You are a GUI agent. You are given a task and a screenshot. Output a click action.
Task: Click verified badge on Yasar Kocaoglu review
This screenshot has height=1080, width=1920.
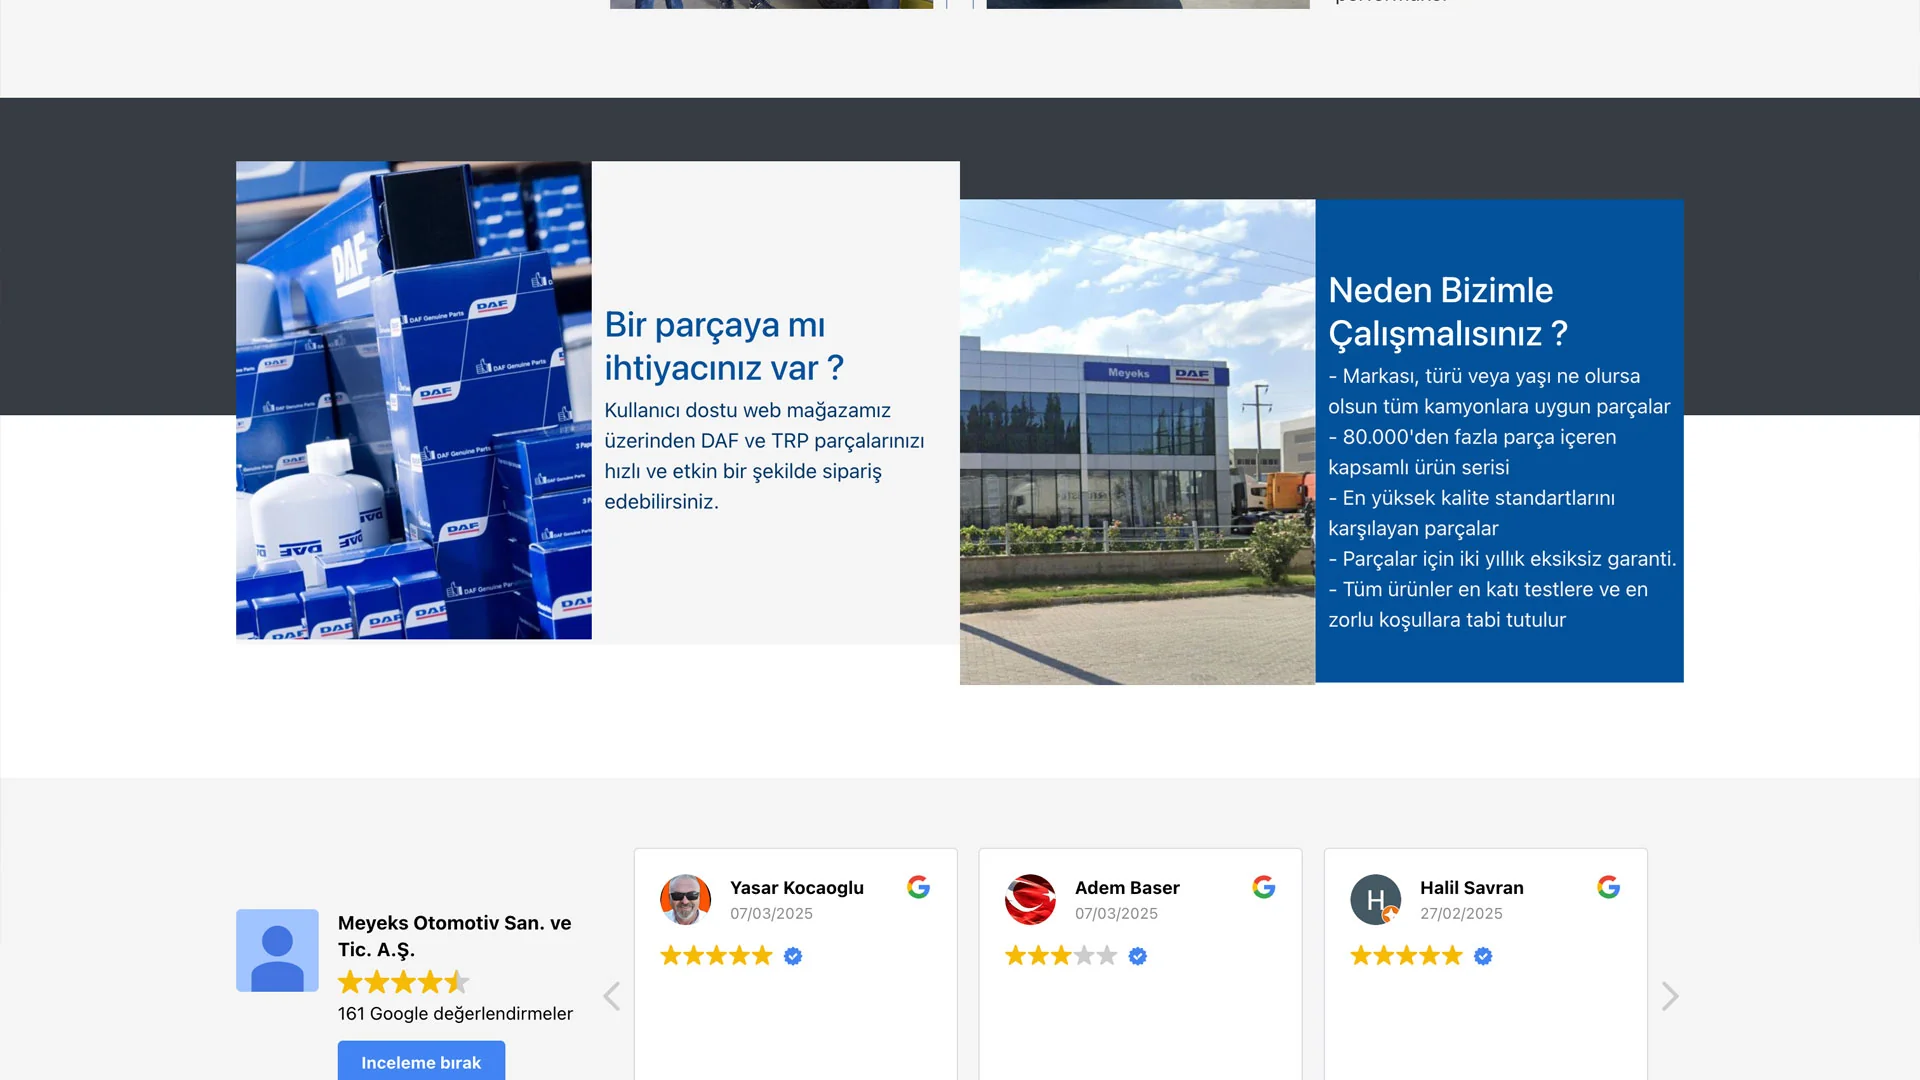pos(793,956)
